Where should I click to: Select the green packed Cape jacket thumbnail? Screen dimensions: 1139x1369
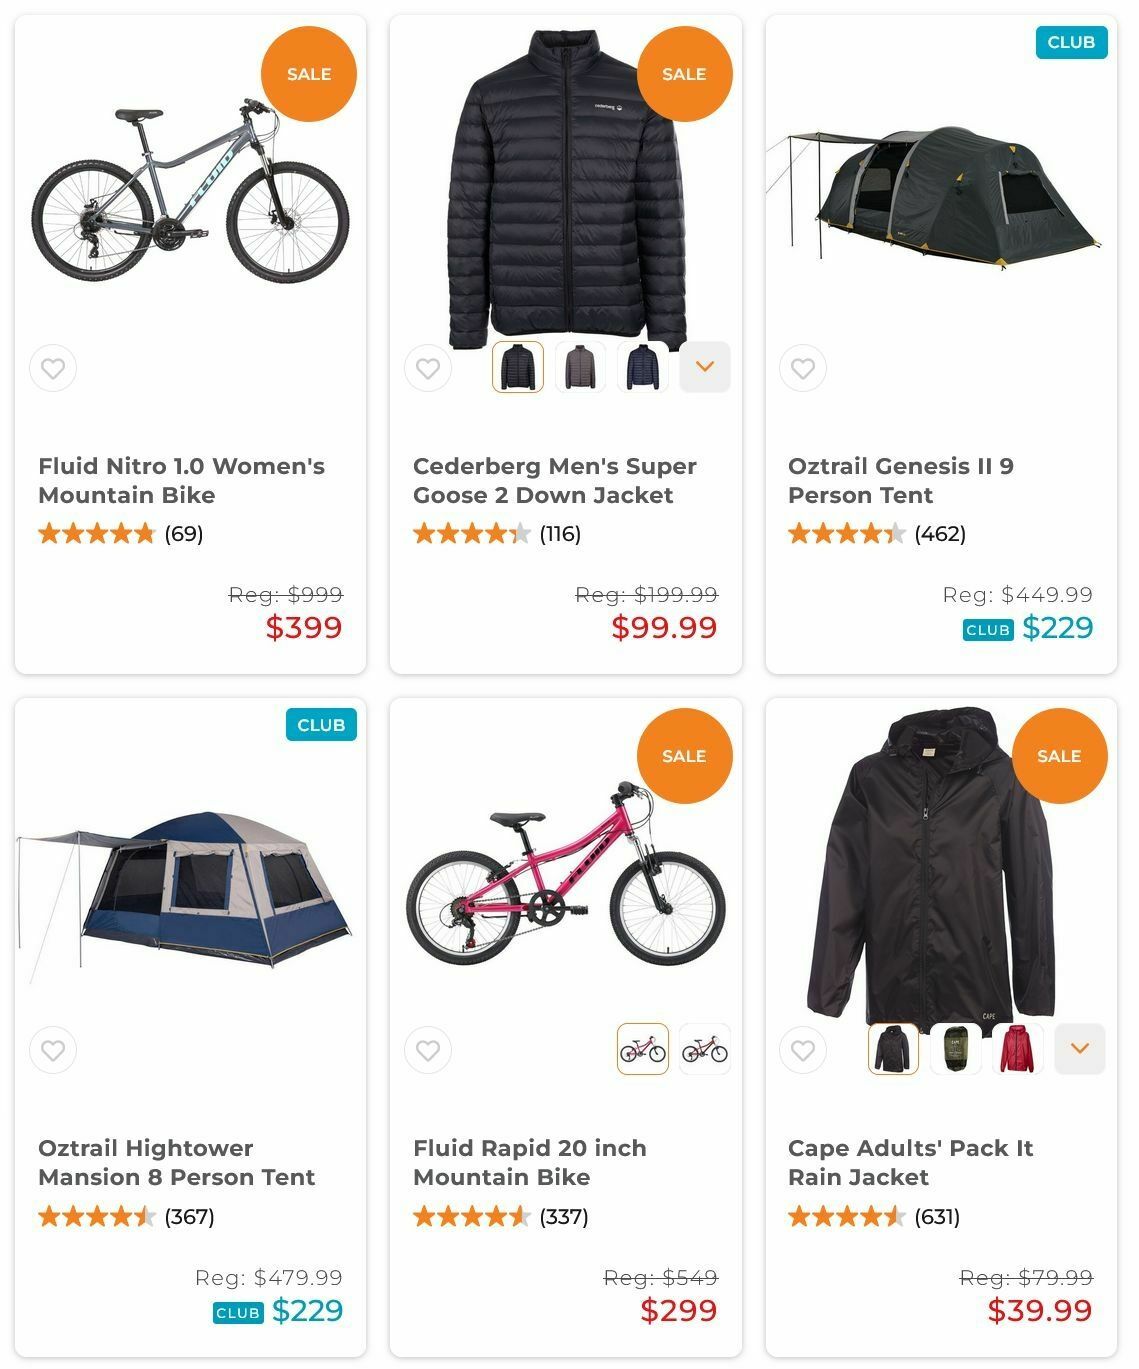click(956, 1049)
